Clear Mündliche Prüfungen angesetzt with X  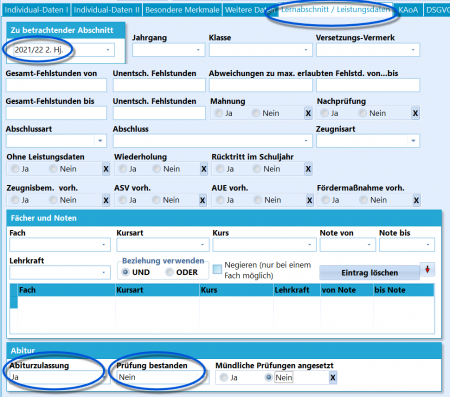333,378
